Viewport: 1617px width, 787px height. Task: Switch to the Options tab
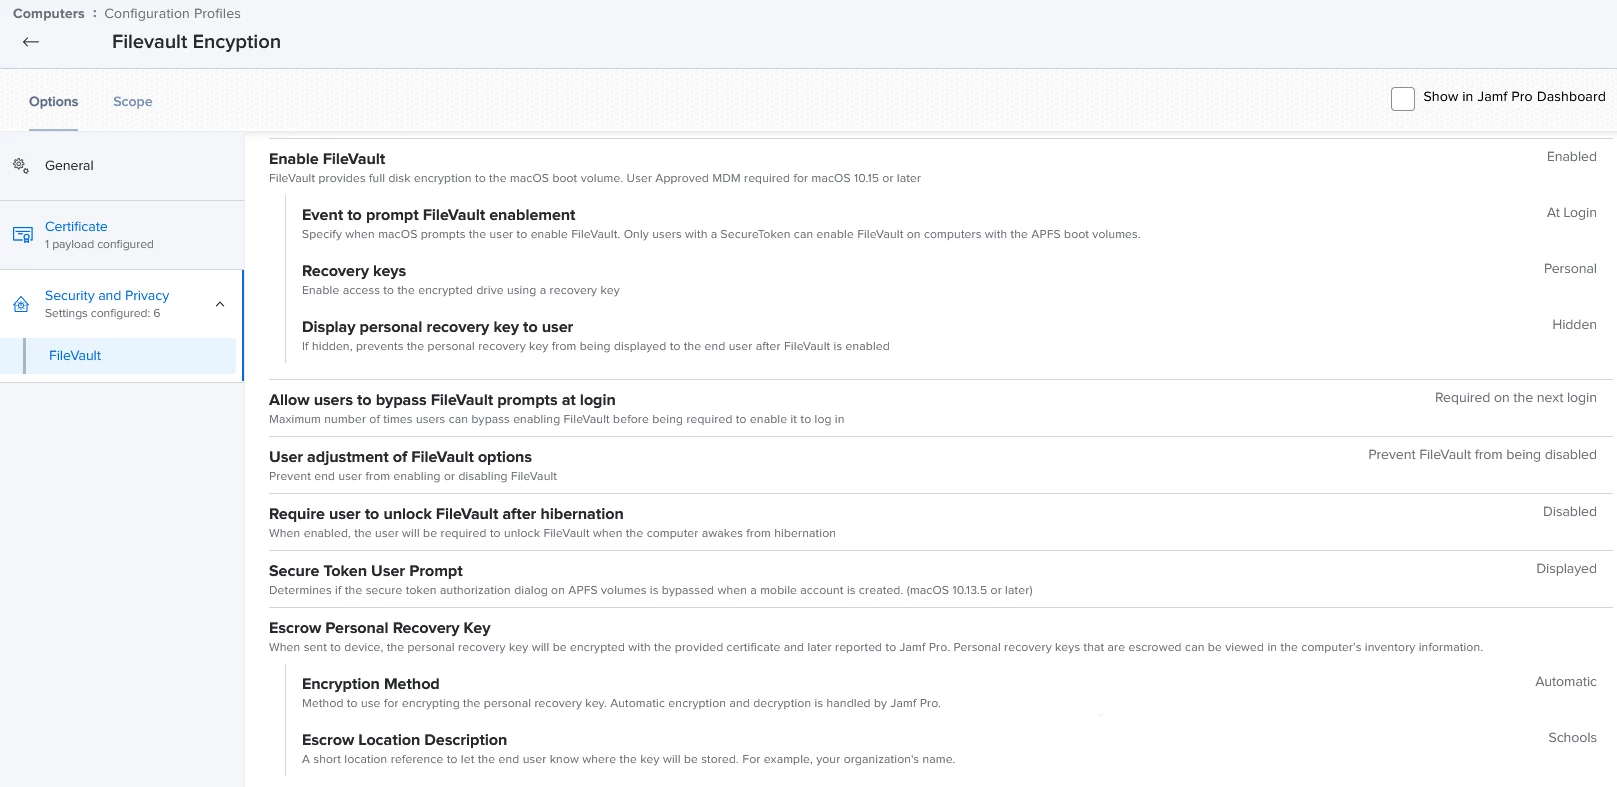[x=53, y=102]
